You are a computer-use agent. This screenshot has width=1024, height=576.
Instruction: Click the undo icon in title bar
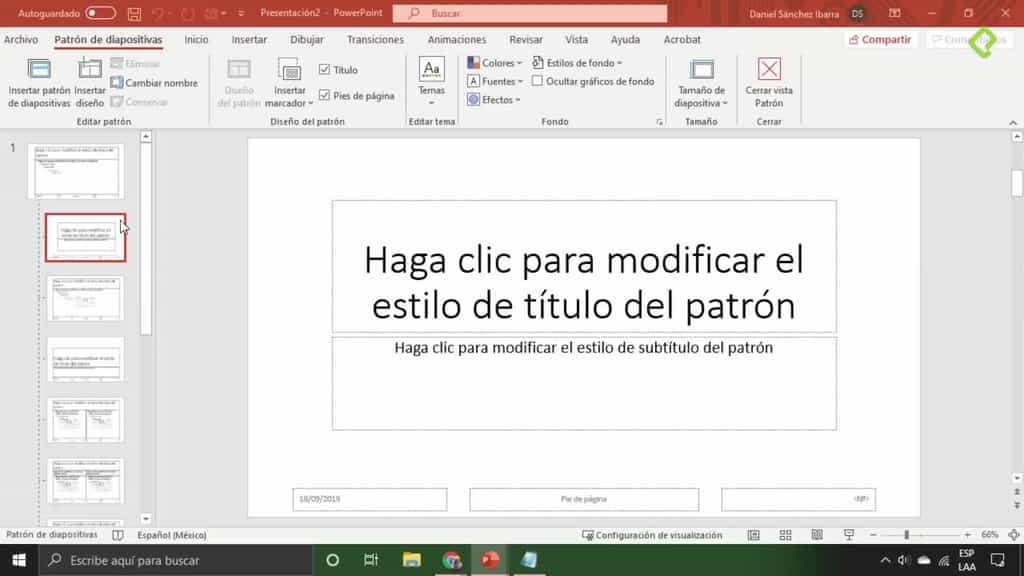(x=157, y=13)
